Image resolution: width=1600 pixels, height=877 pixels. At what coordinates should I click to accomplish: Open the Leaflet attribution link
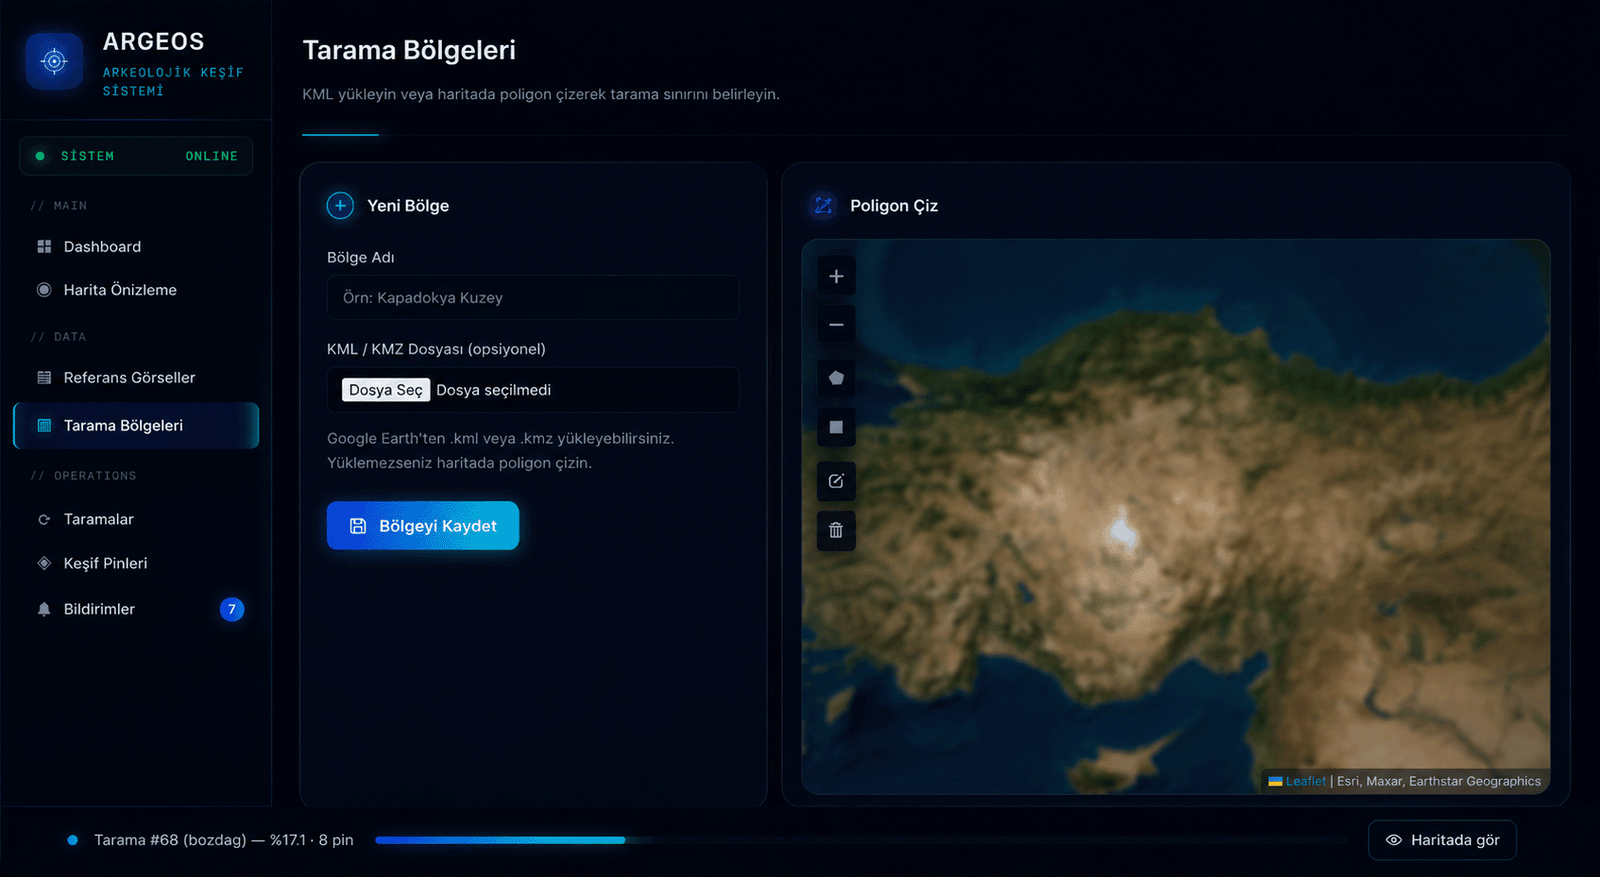(x=1305, y=781)
